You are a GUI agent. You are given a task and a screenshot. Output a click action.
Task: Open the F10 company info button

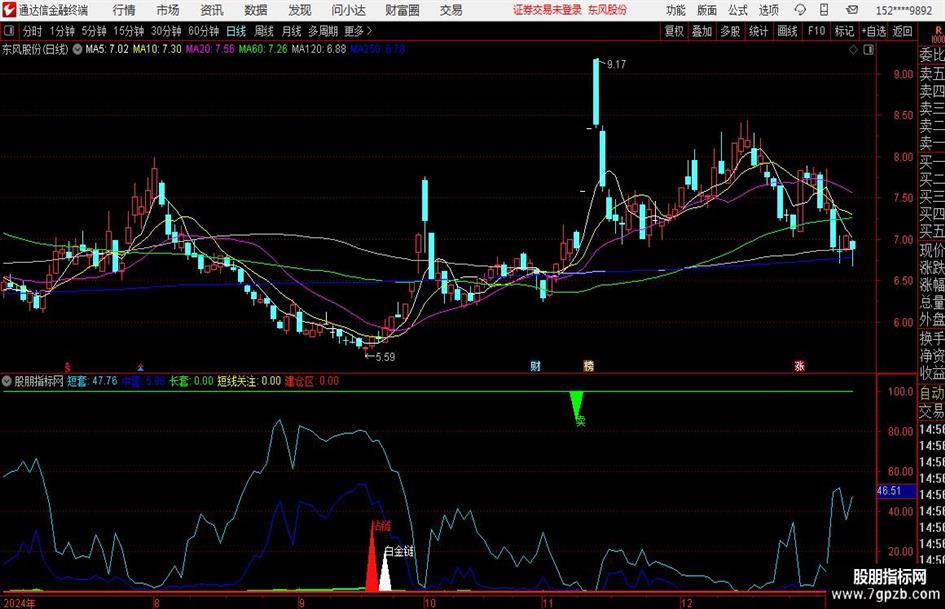816,31
